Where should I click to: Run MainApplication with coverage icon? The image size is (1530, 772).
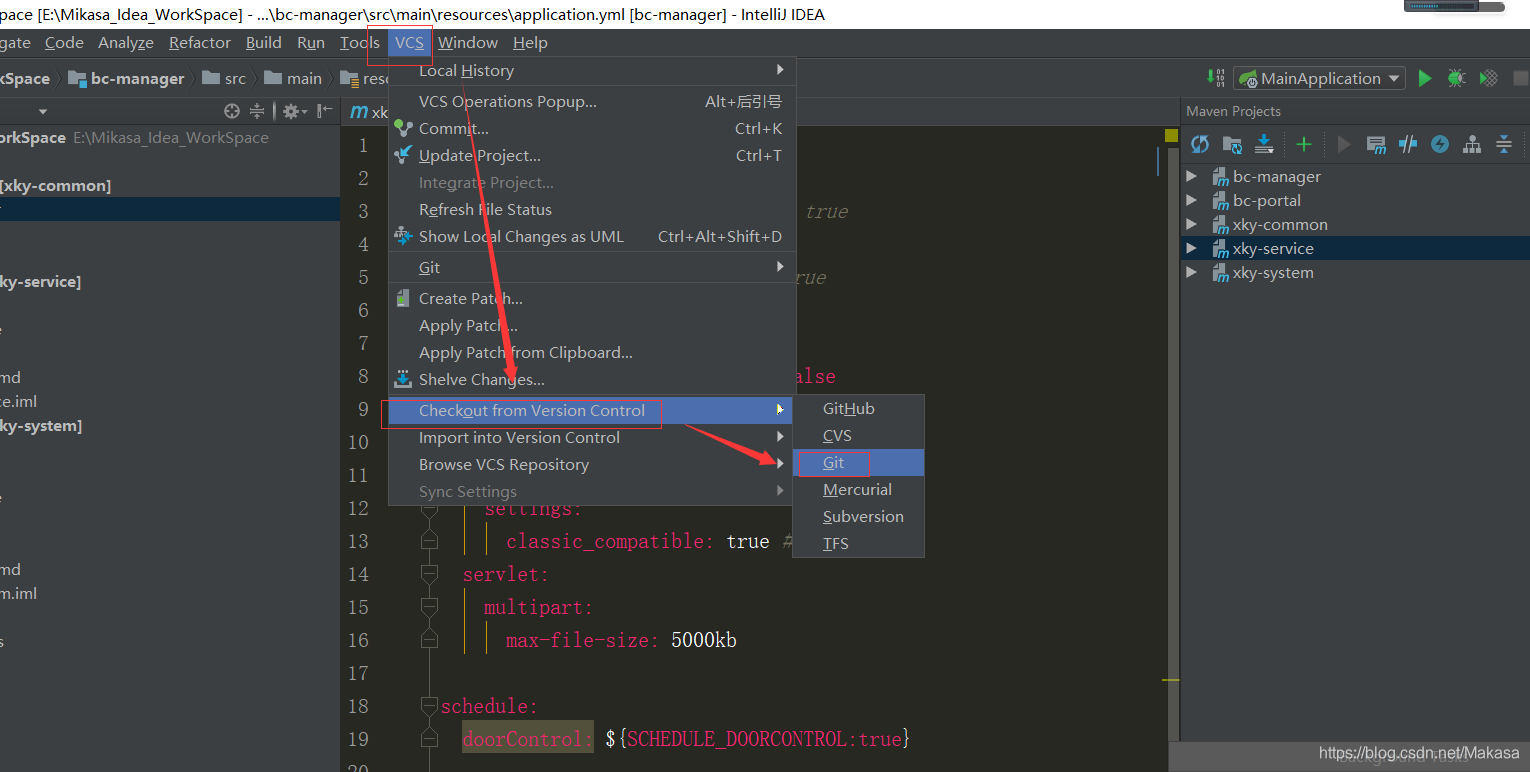(1489, 78)
